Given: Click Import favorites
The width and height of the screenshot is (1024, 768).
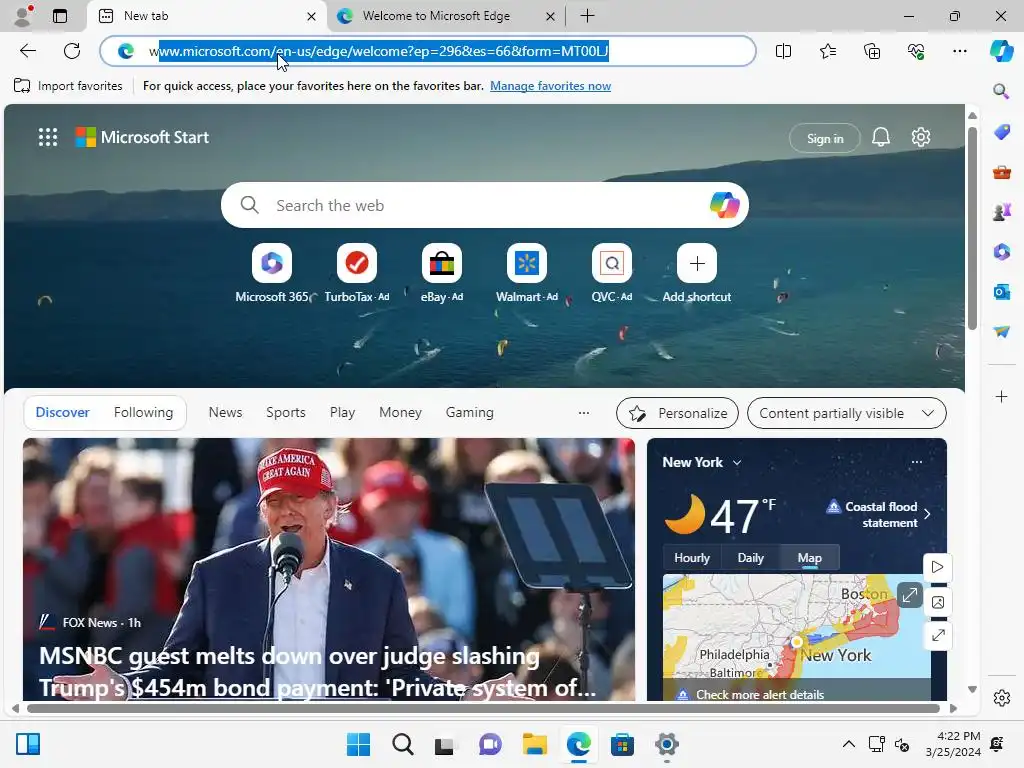Looking at the screenshot, I should point(68,86).
